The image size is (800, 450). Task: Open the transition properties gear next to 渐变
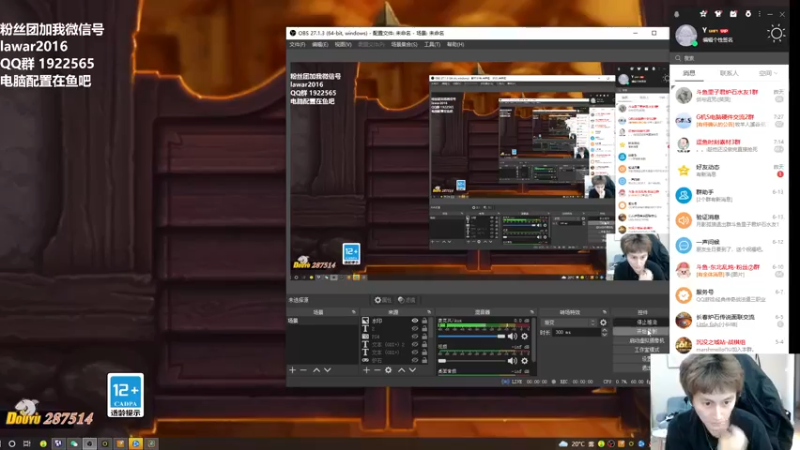point(604,322)
